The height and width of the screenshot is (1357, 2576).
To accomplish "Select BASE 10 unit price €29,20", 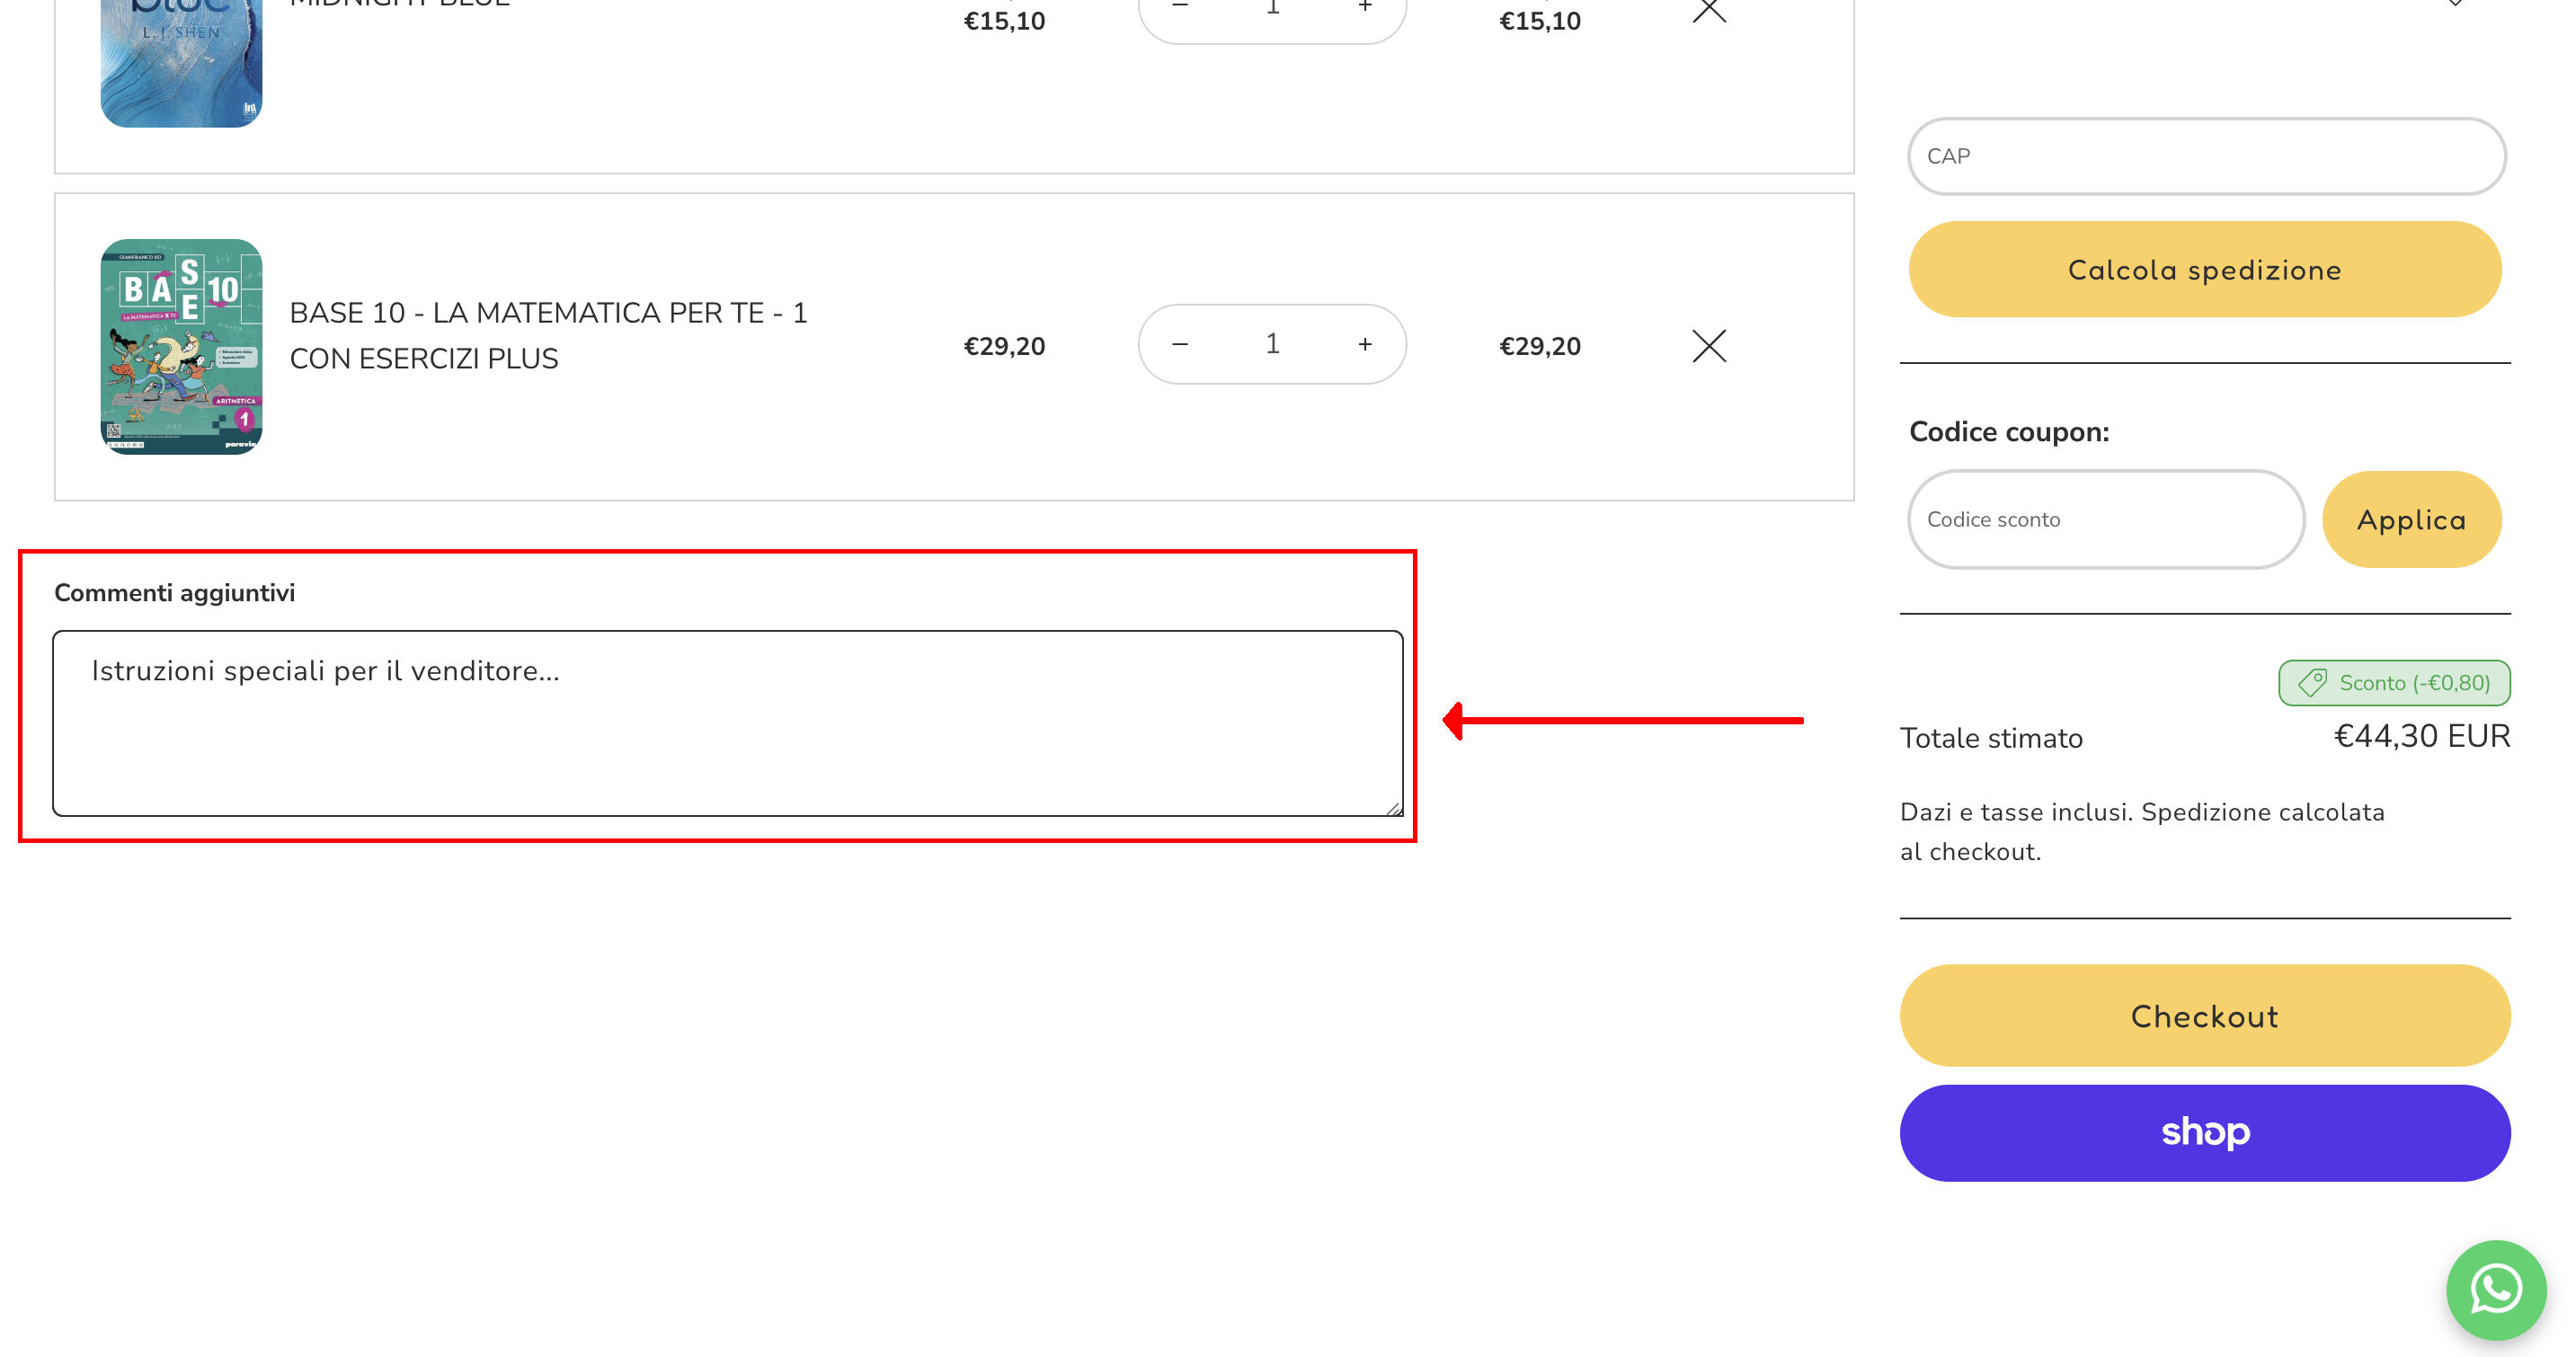I will pyautogui.click(x=1004, y=346).
